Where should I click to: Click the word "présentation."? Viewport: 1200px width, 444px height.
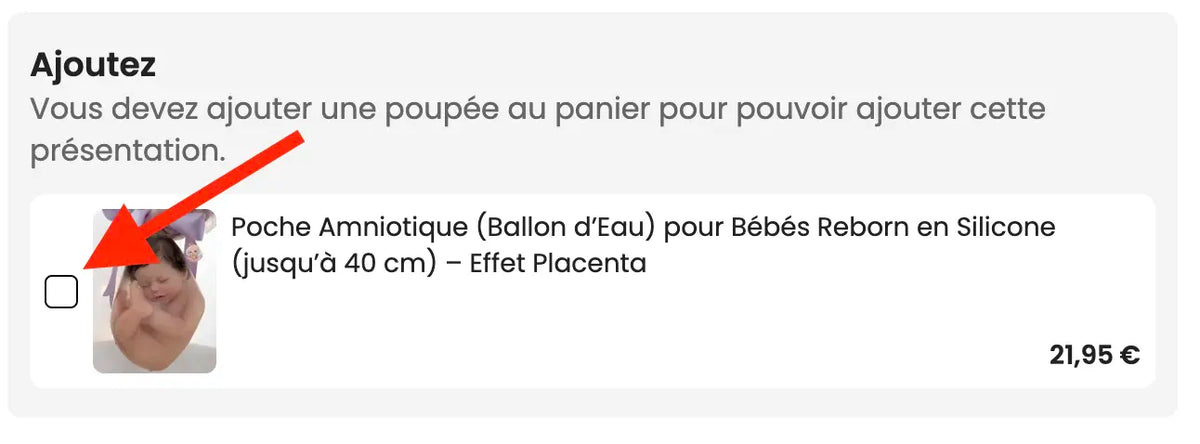coord(127,151)
